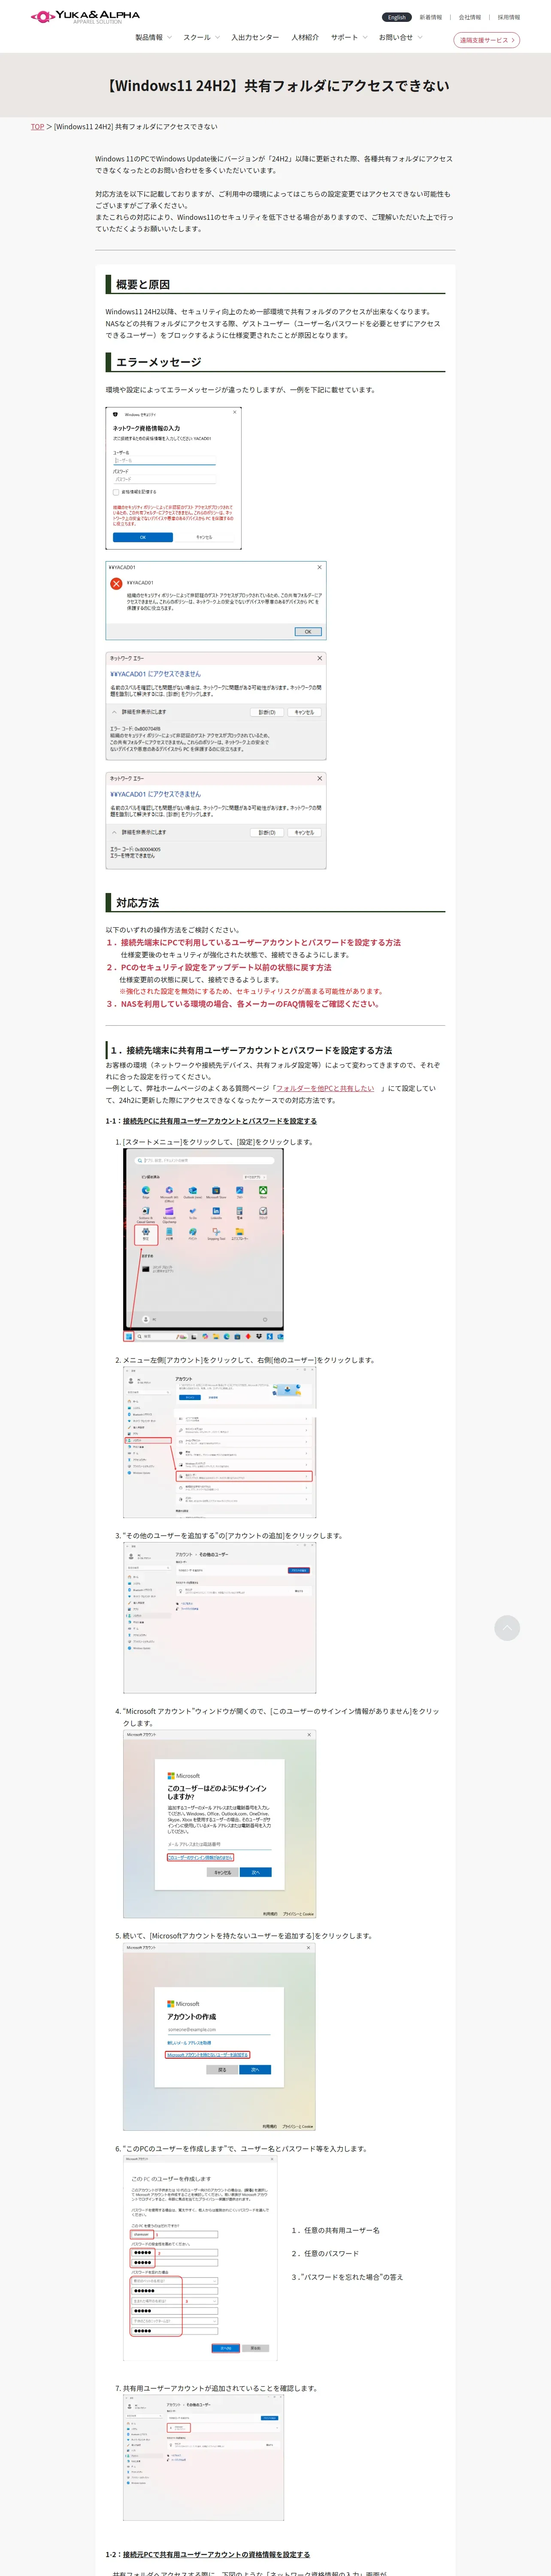Open 会社情報 in the top header
The width and height of the screenshot is (551, 2576).
[470, 17]
